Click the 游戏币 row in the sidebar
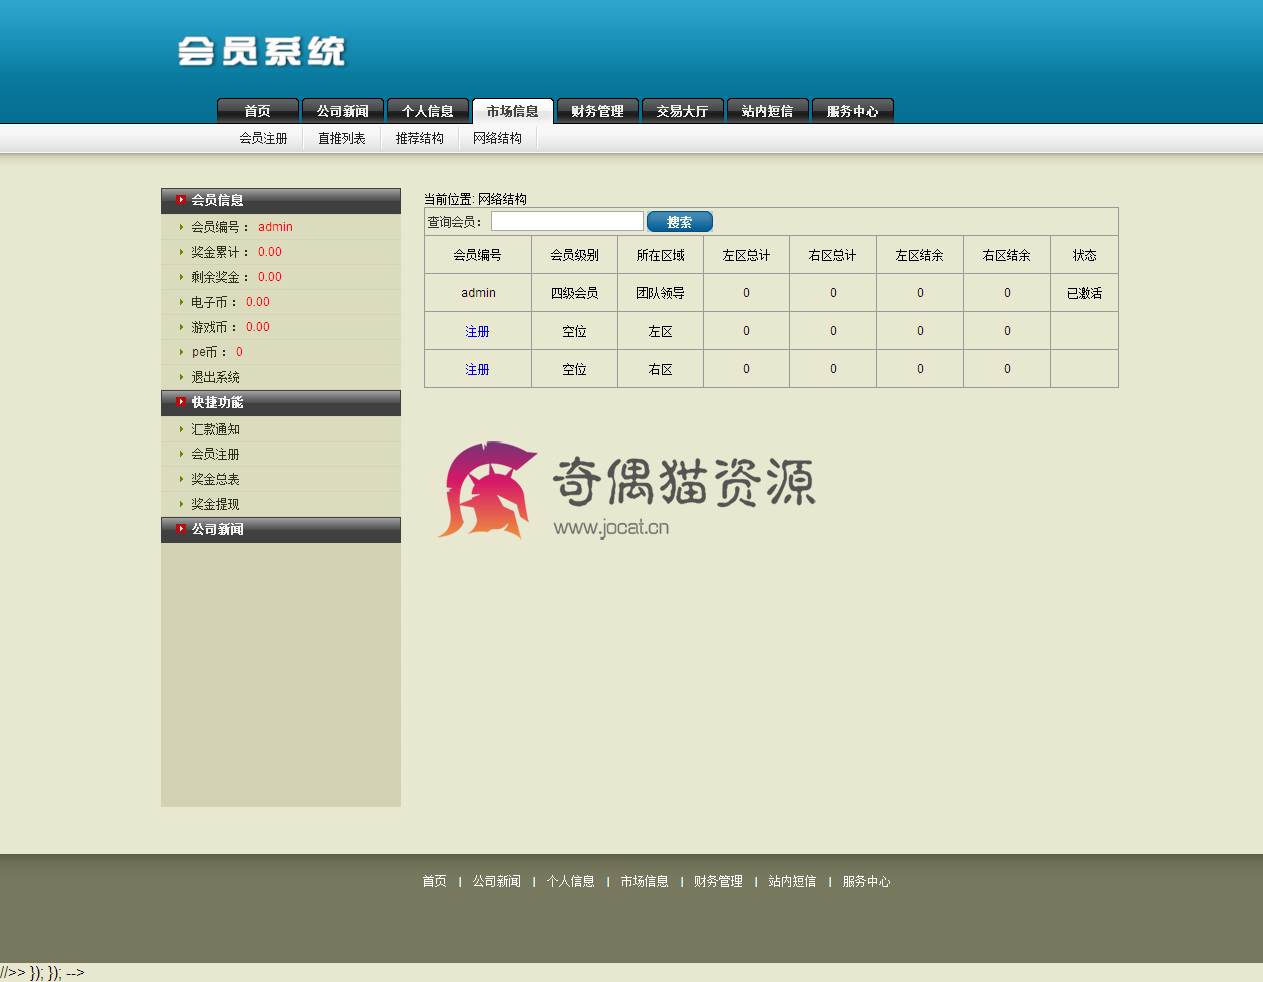 [x=281, y=327]
